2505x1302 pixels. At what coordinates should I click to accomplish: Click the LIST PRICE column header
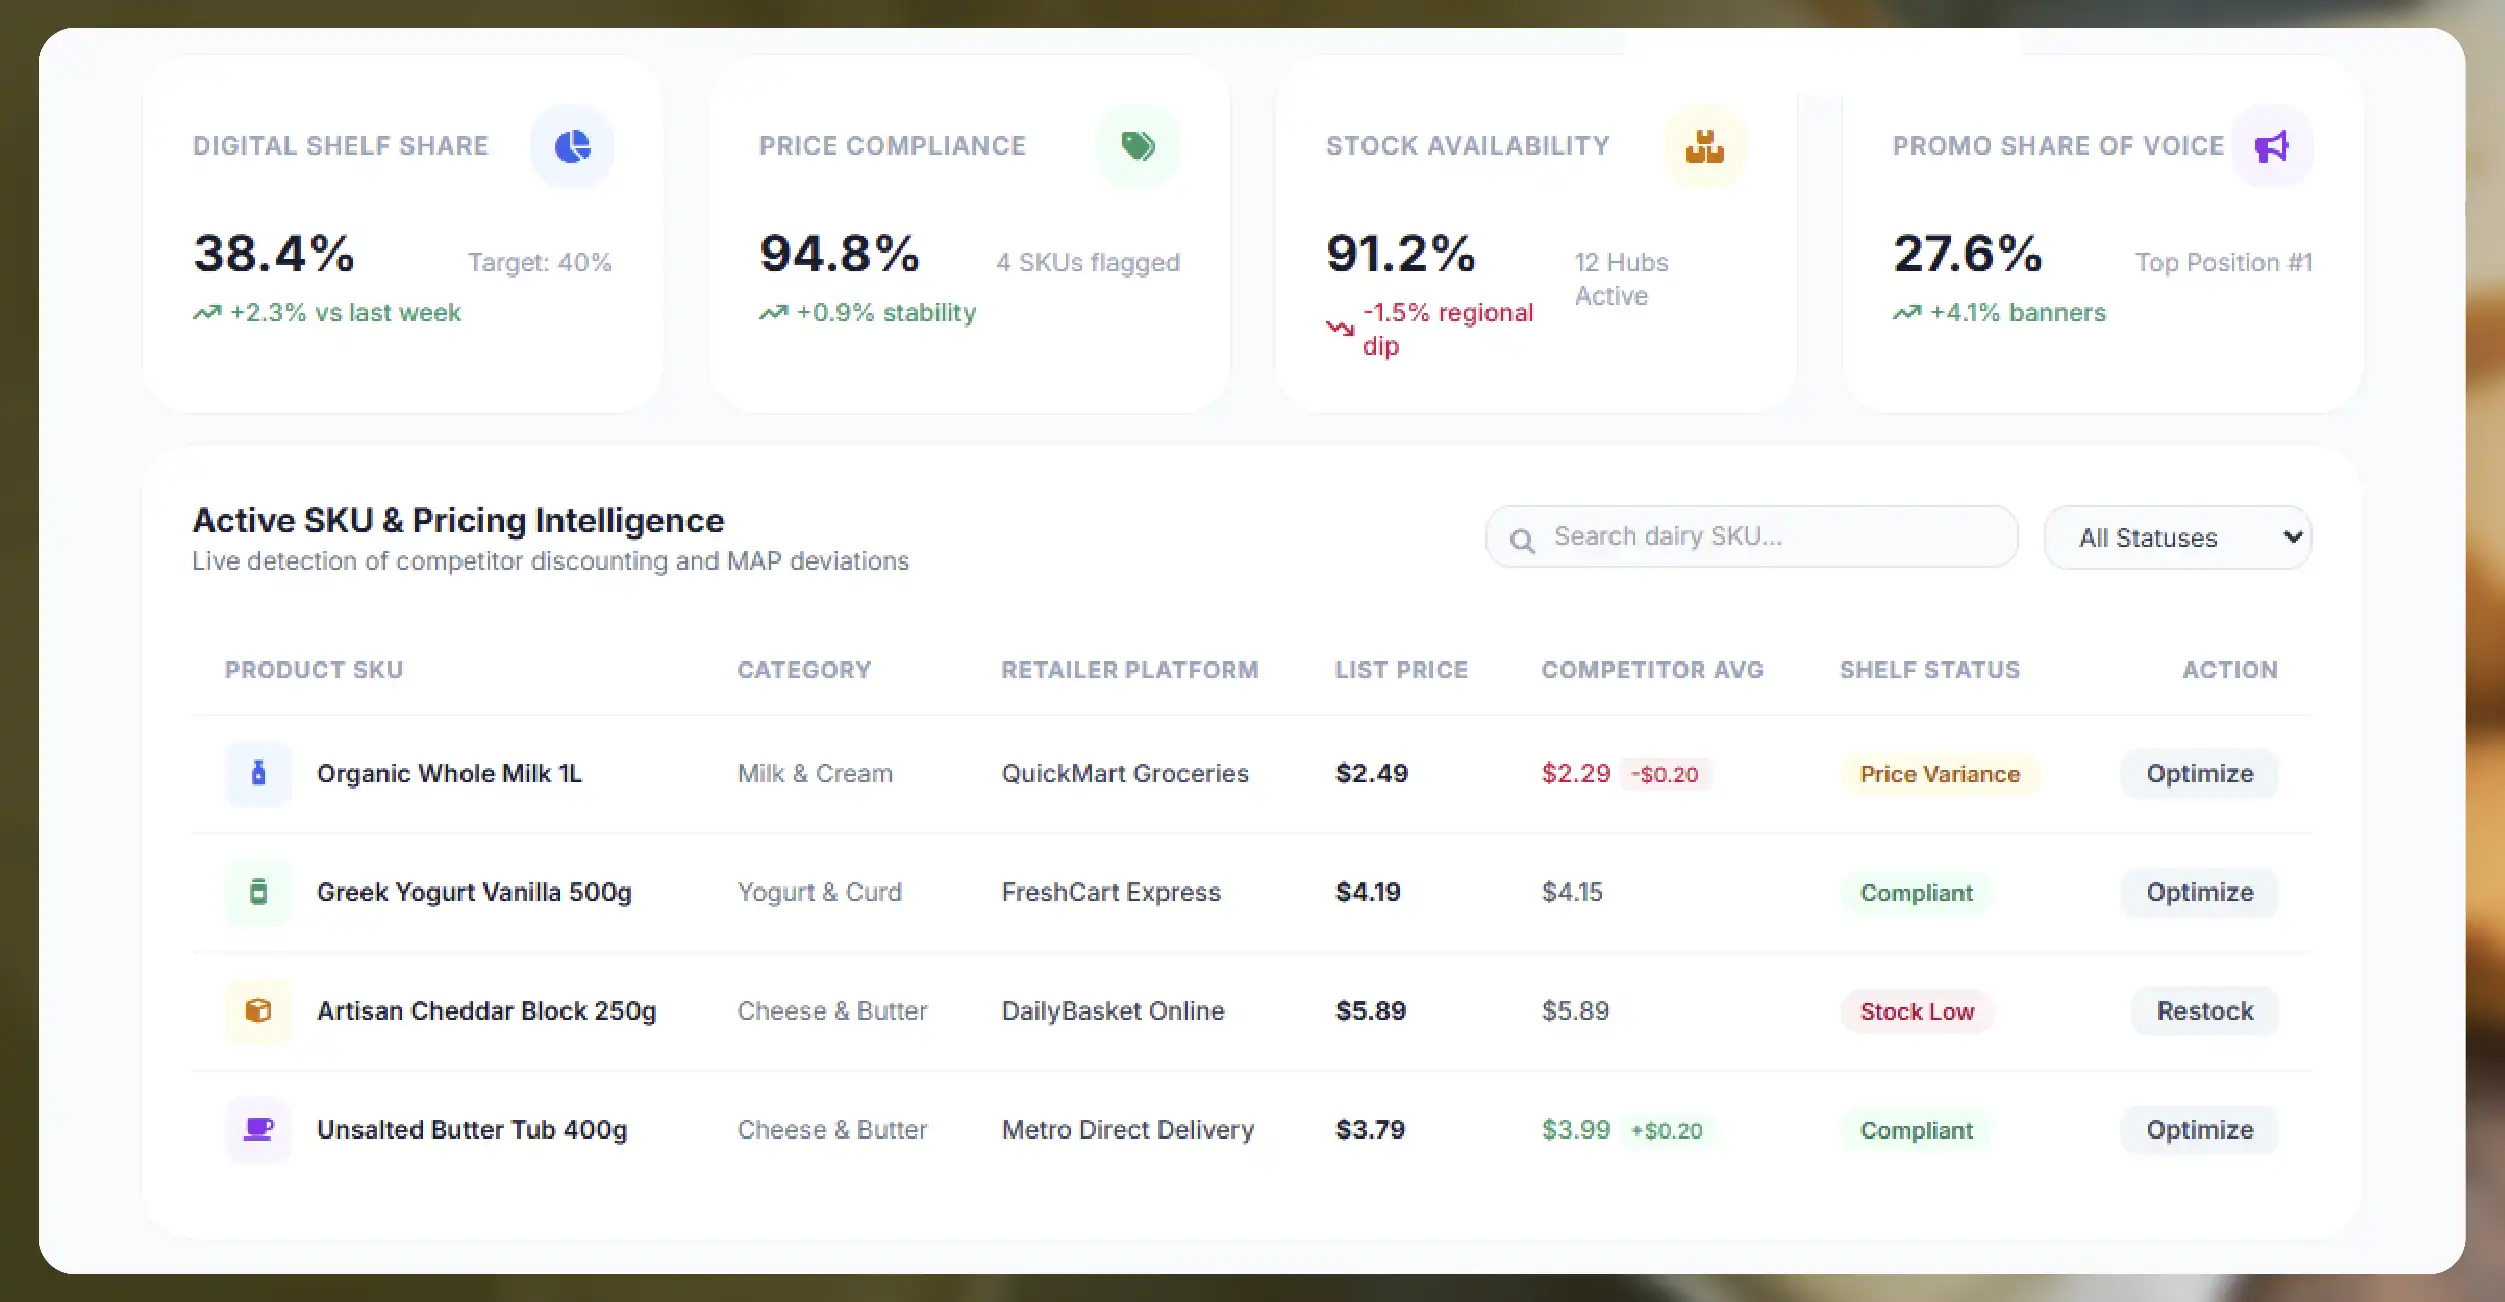pos(1402,669)
